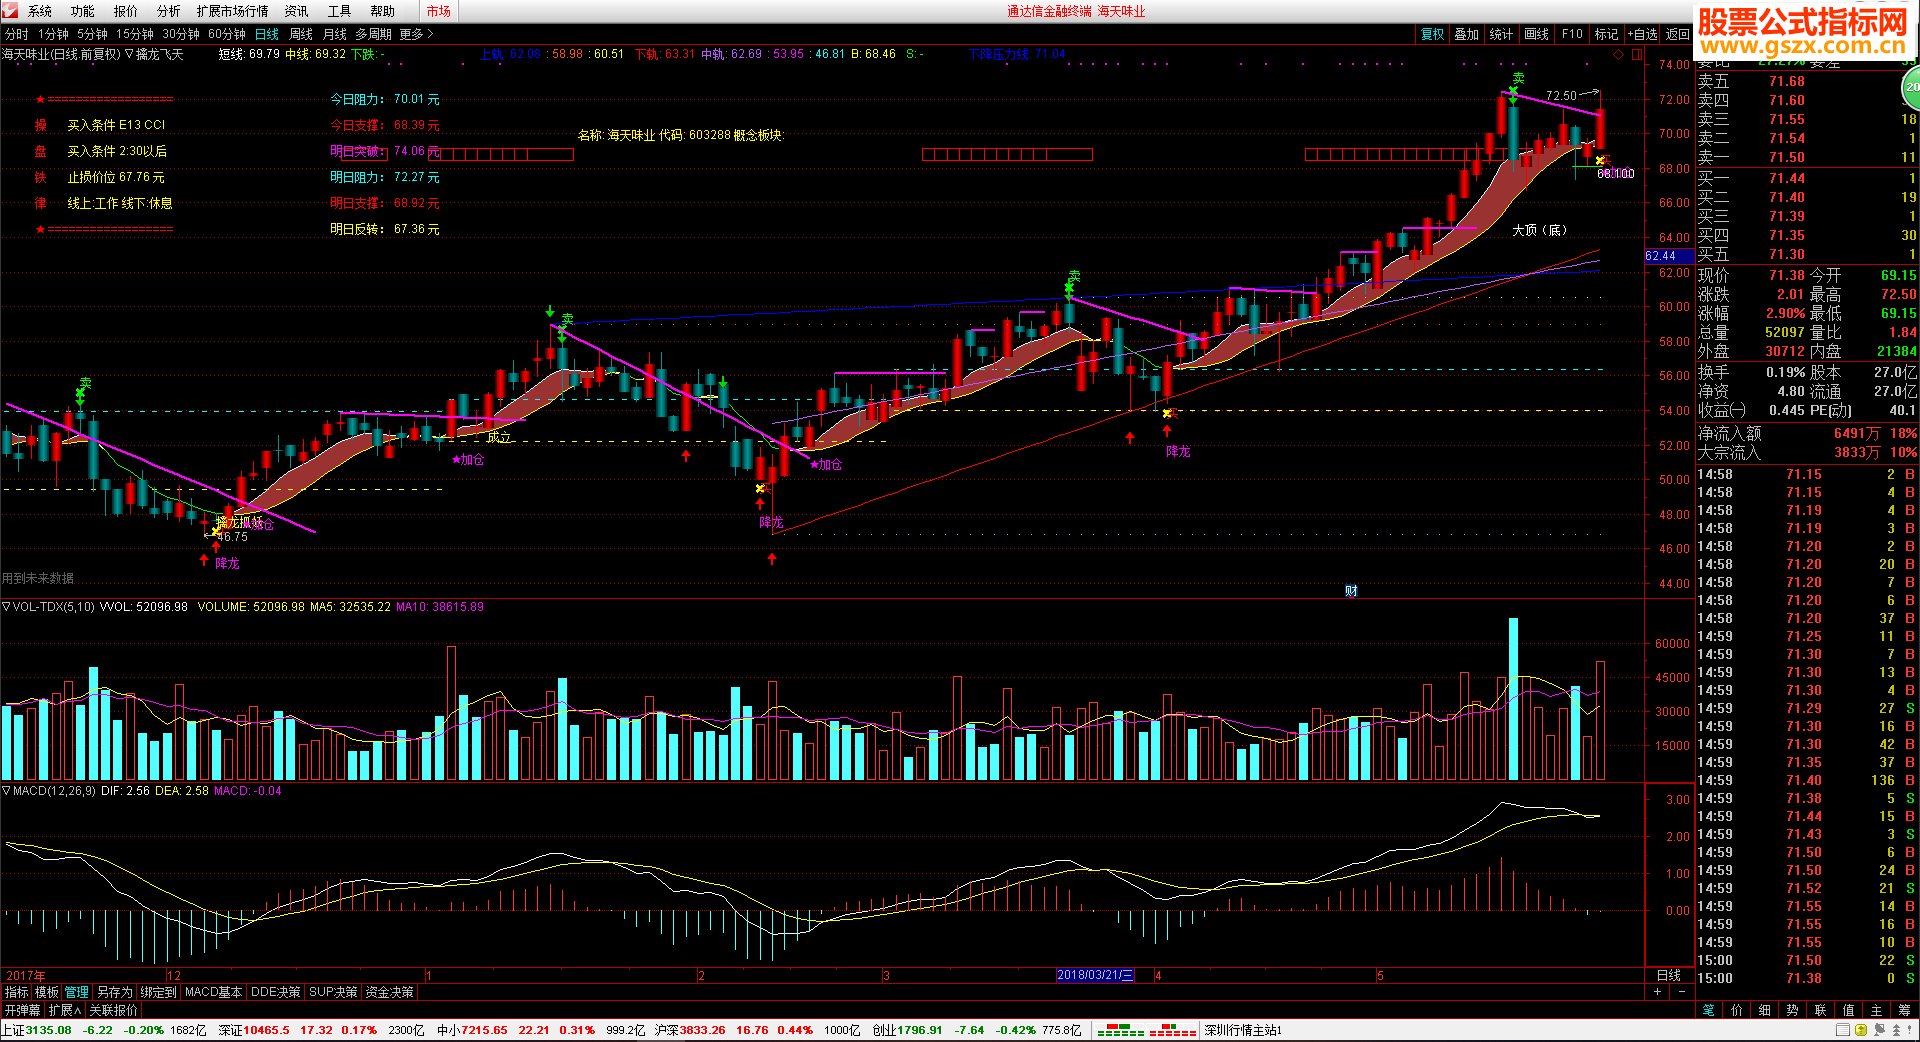This screenshot has height=1042, width=1920.
Task: Click the 2018/03/21 date marker on timeline
Action: (1096, 975)
